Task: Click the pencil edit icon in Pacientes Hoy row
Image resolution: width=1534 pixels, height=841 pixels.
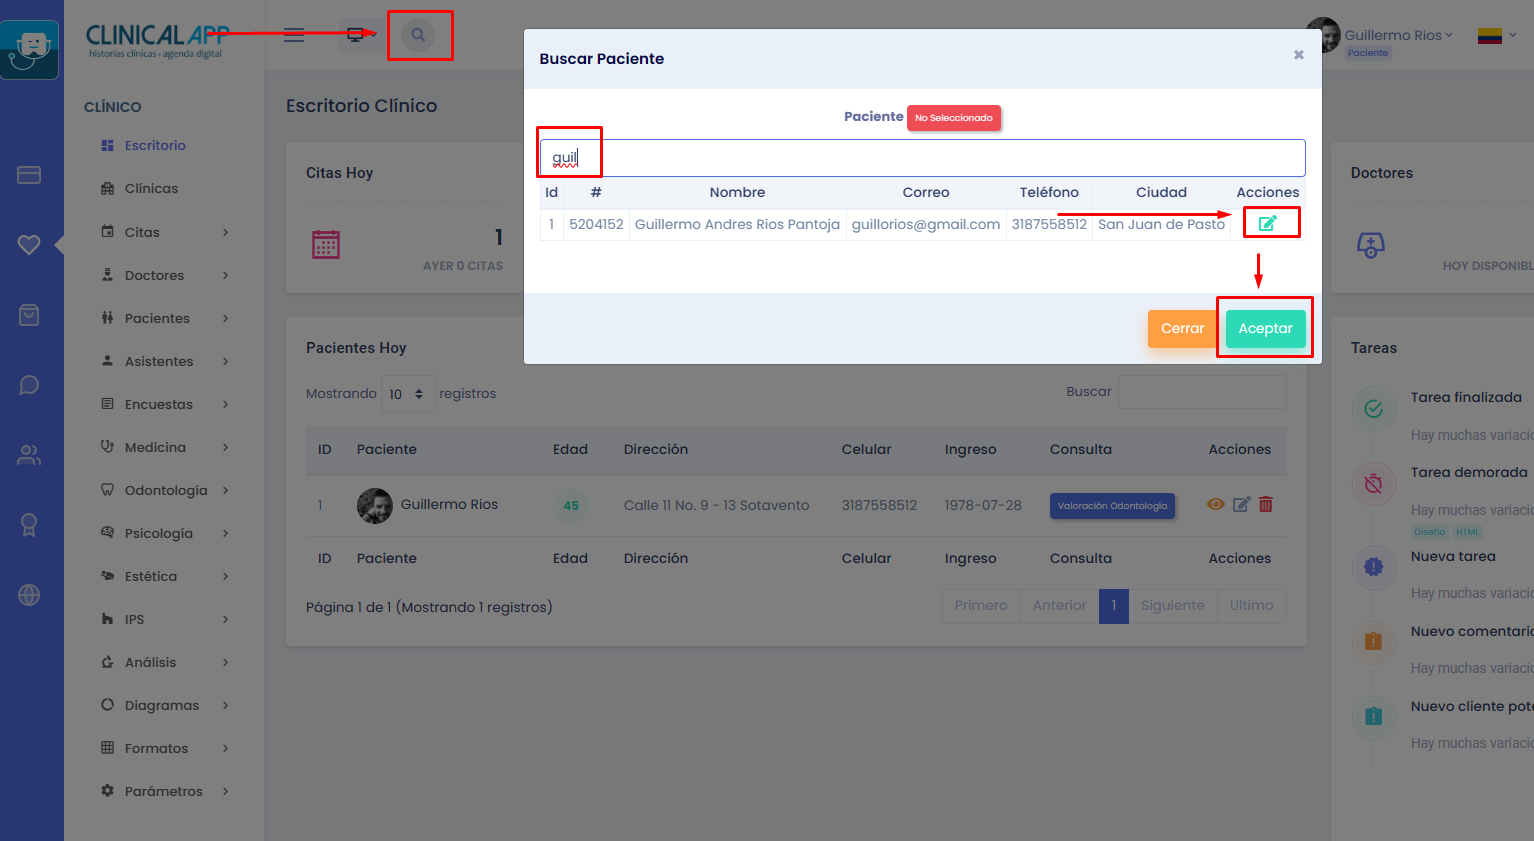Action: [1241, 505]
